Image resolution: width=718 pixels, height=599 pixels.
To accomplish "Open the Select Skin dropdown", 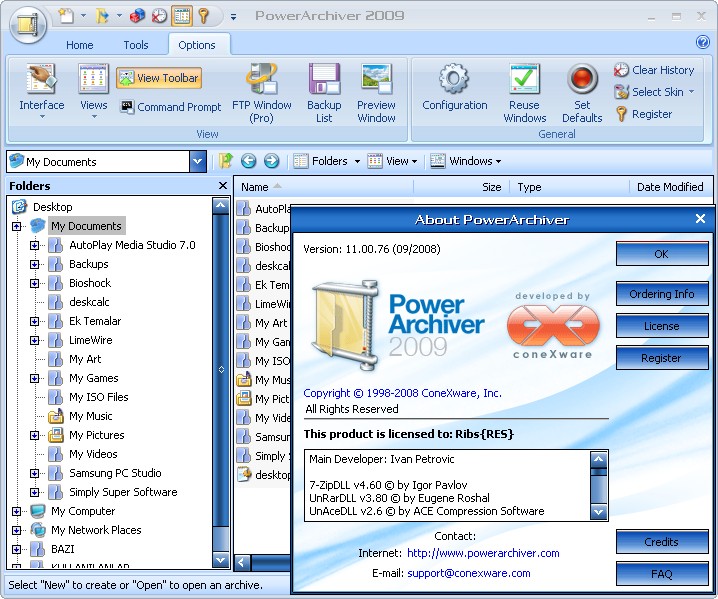I will (x=654, y=92).
